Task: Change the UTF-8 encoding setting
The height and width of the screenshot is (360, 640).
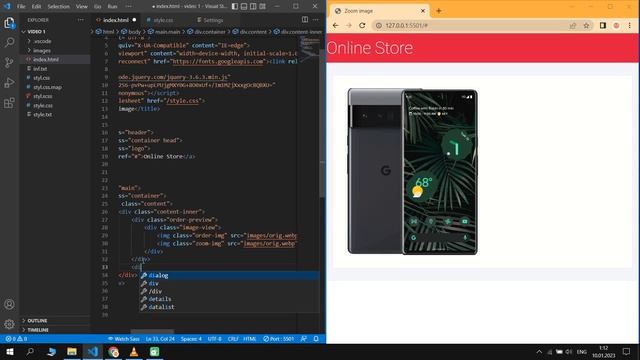Action: [x=215, y=339]
